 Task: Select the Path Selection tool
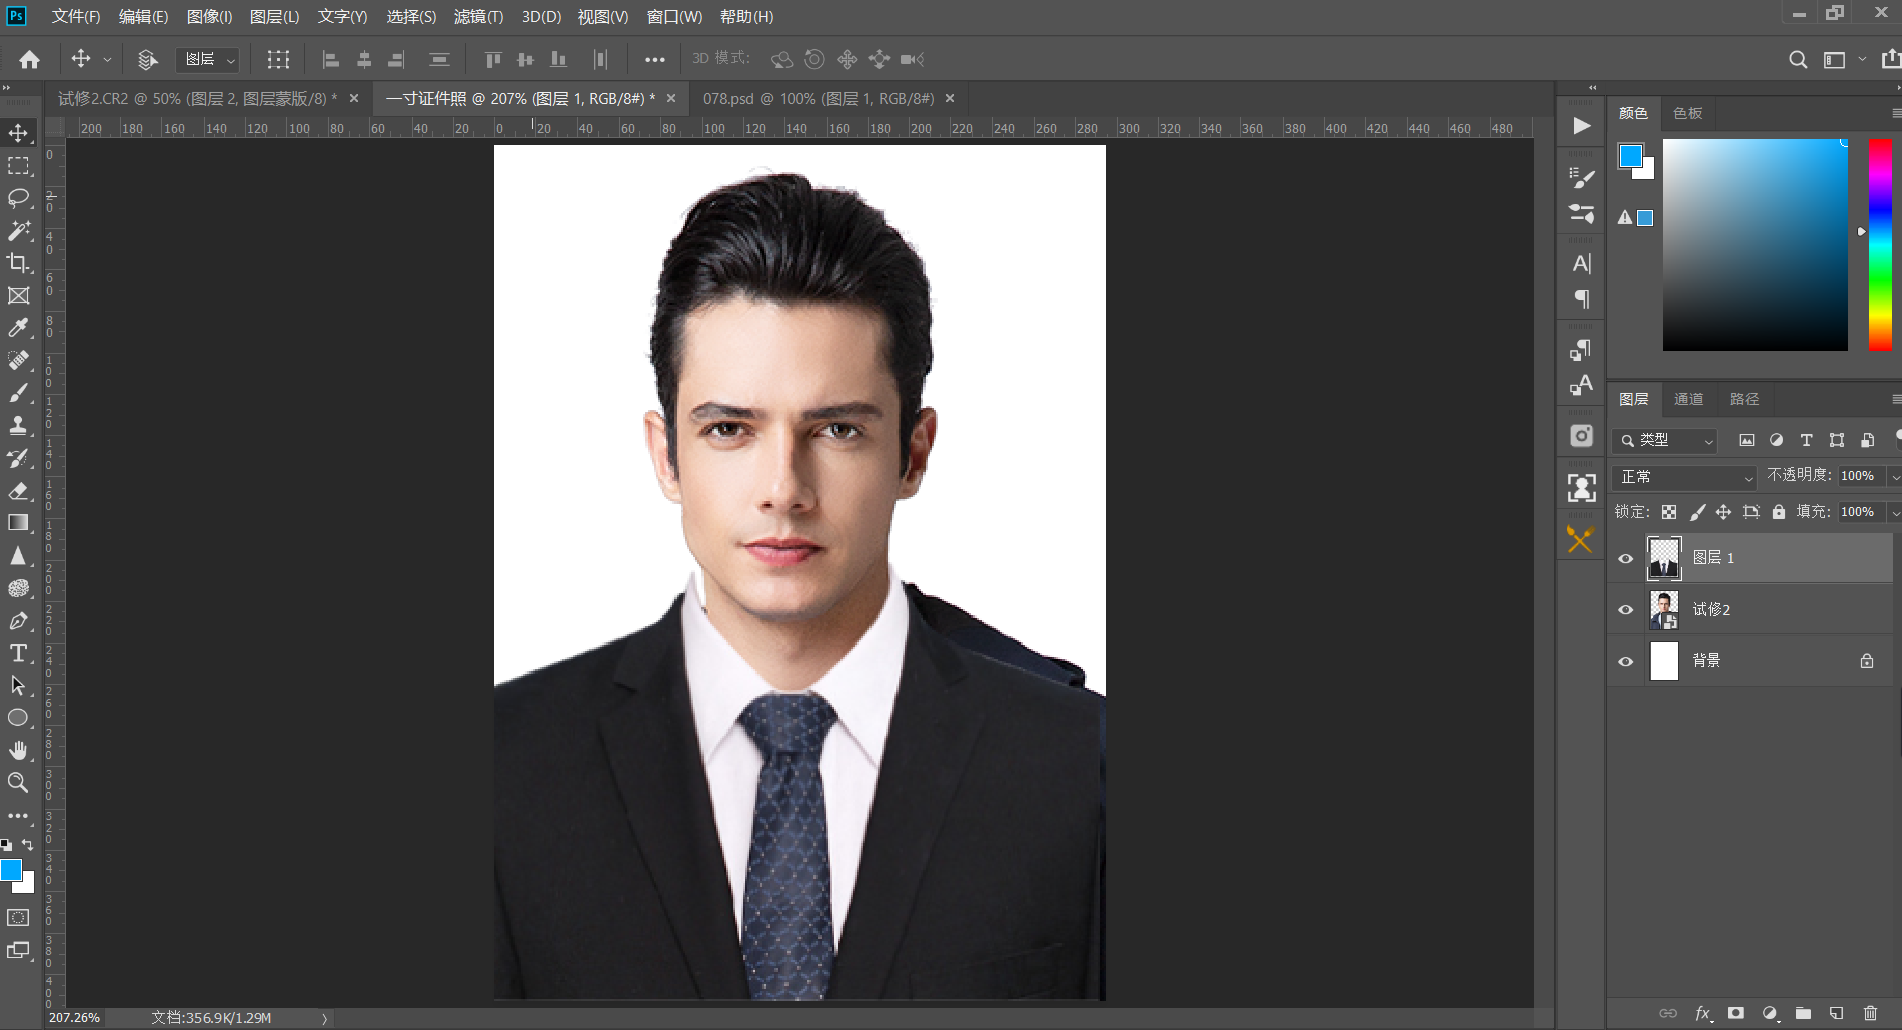[18, 685]
